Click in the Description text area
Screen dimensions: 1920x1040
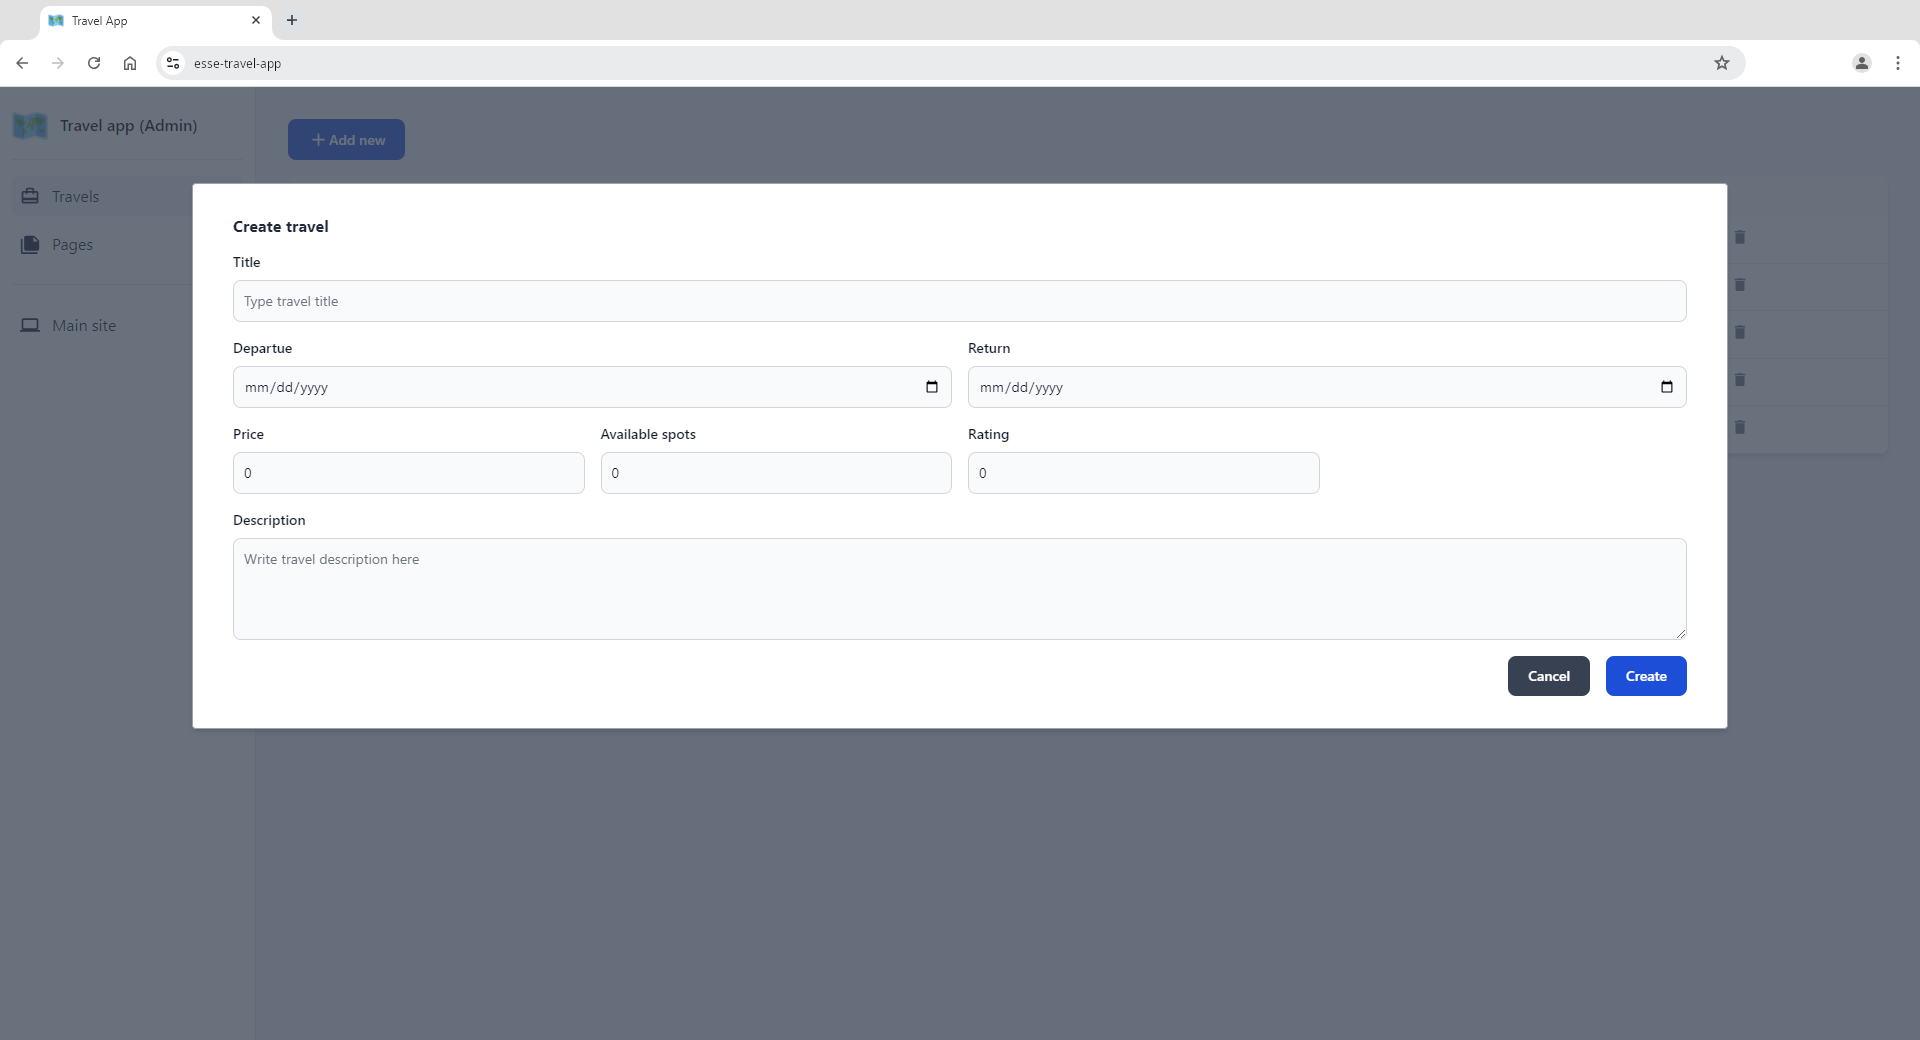[x=959, y=589]
